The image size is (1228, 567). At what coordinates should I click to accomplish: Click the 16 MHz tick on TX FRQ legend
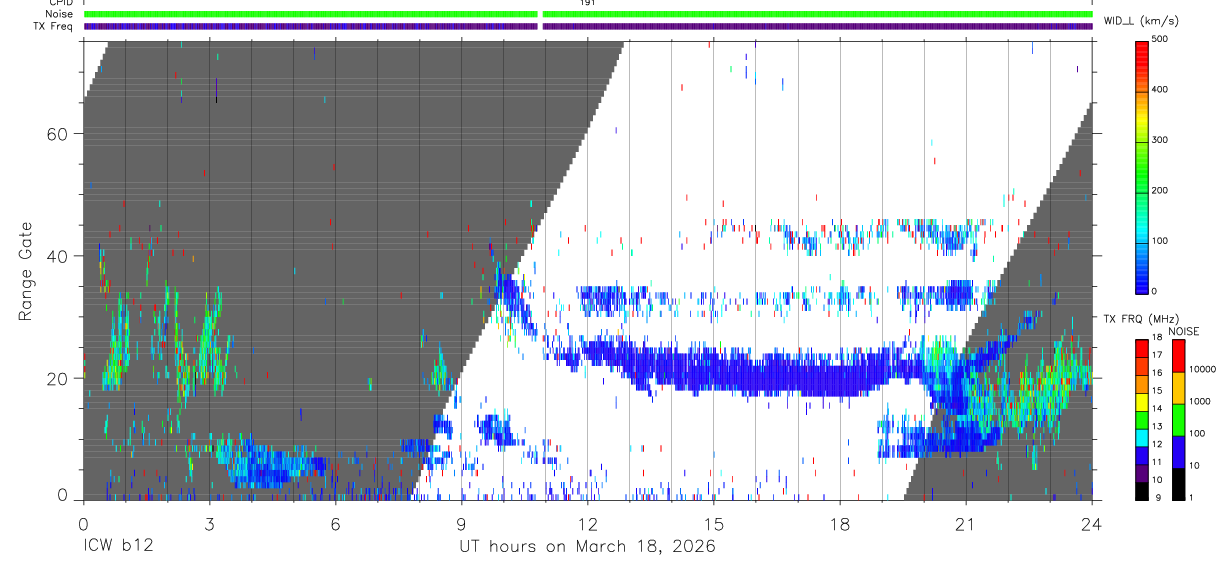[1158, 373]
